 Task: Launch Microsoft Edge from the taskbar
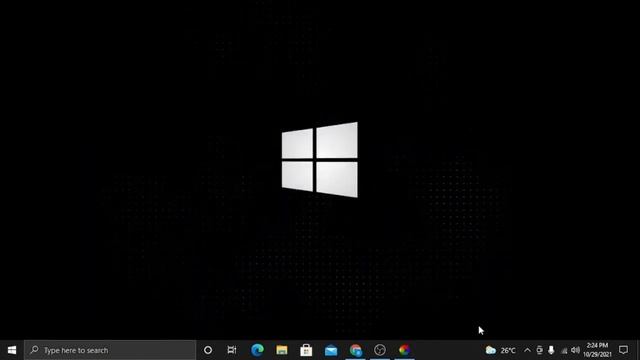[x=257, y=350]
